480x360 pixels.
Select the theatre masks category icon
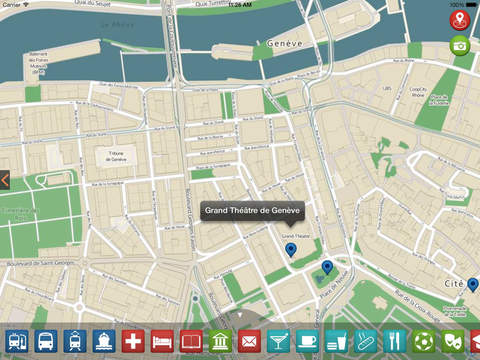click(453, 341)
